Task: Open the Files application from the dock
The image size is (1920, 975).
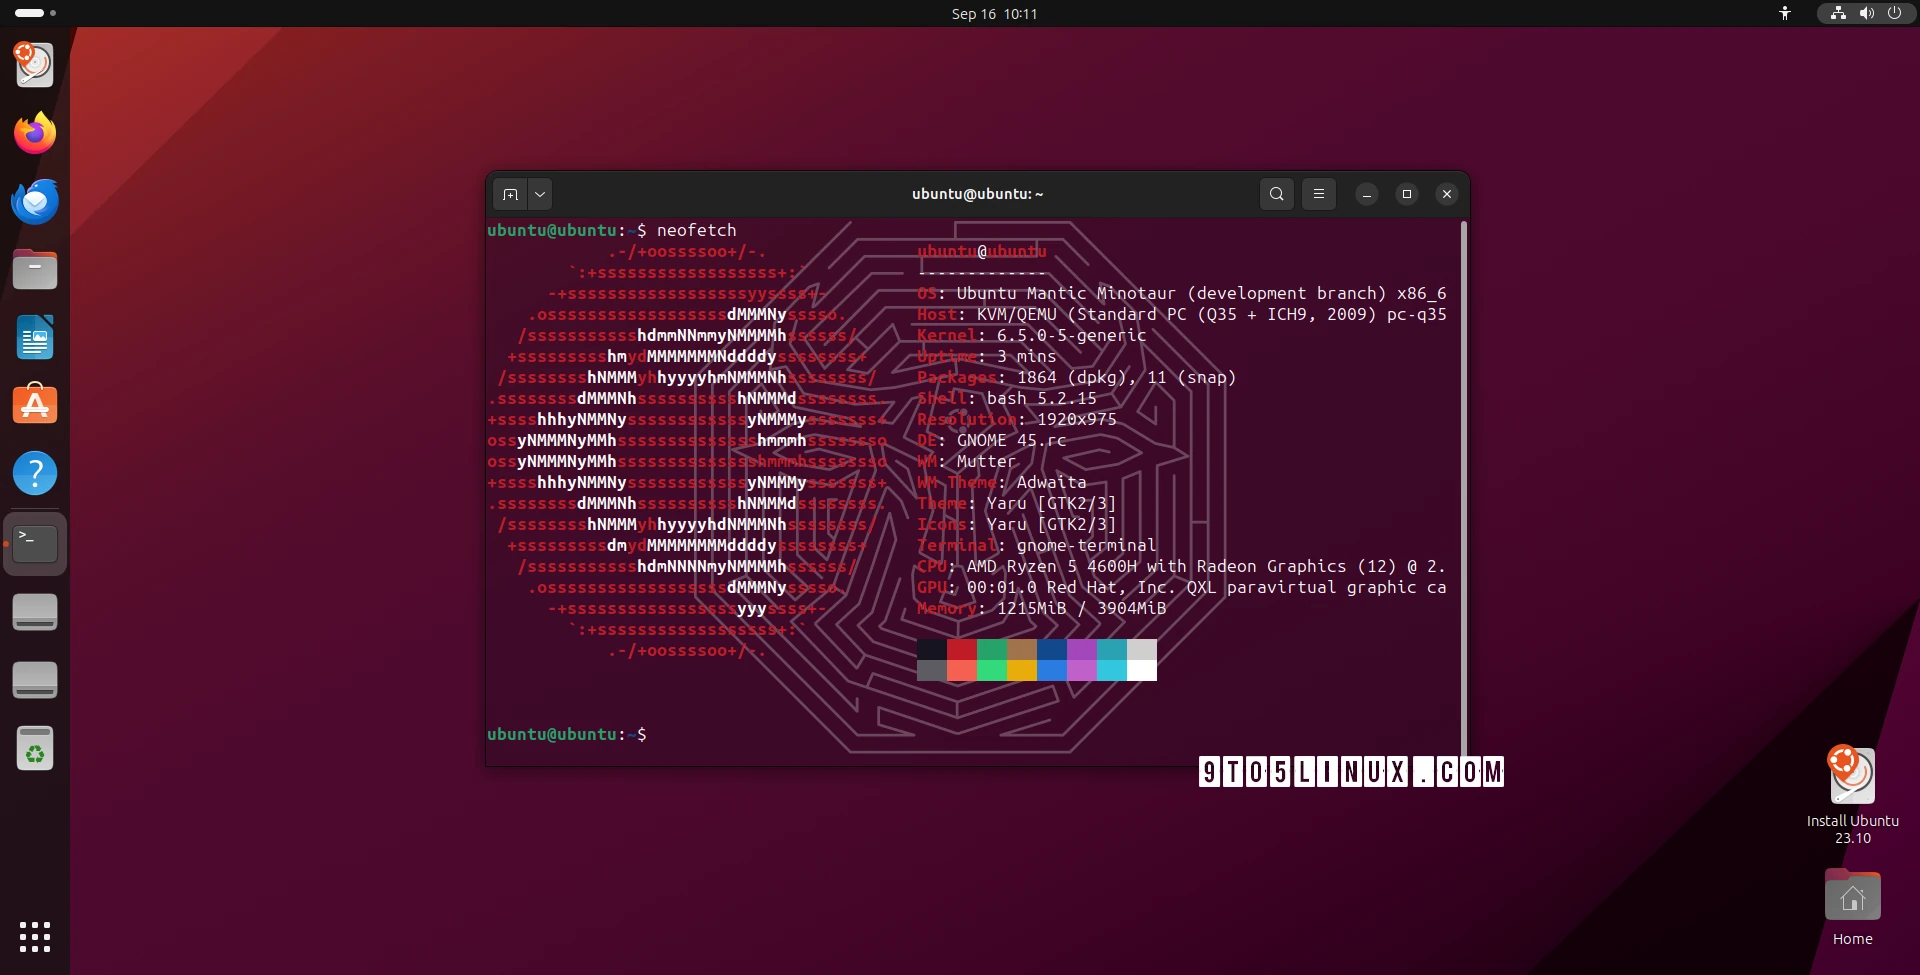Action: point(35,269)
